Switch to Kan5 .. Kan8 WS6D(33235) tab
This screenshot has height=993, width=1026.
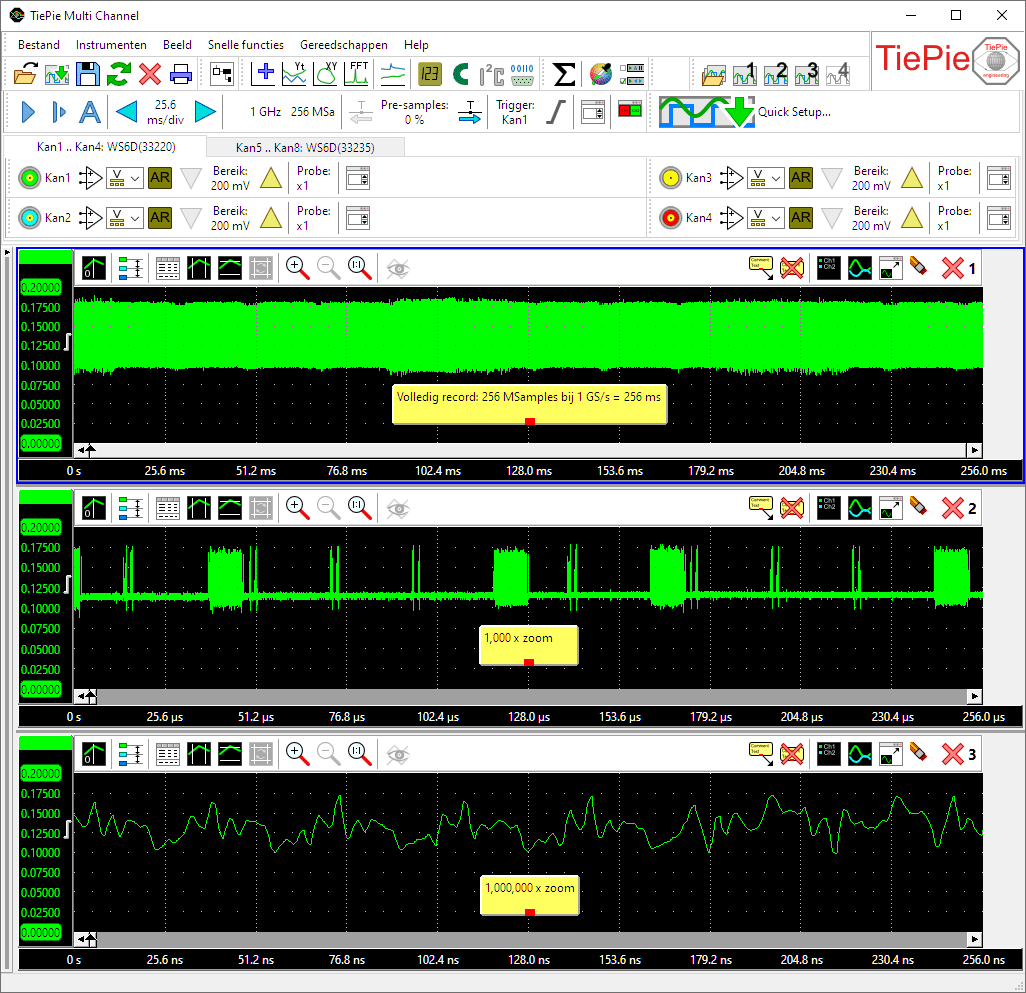[305, 147]
